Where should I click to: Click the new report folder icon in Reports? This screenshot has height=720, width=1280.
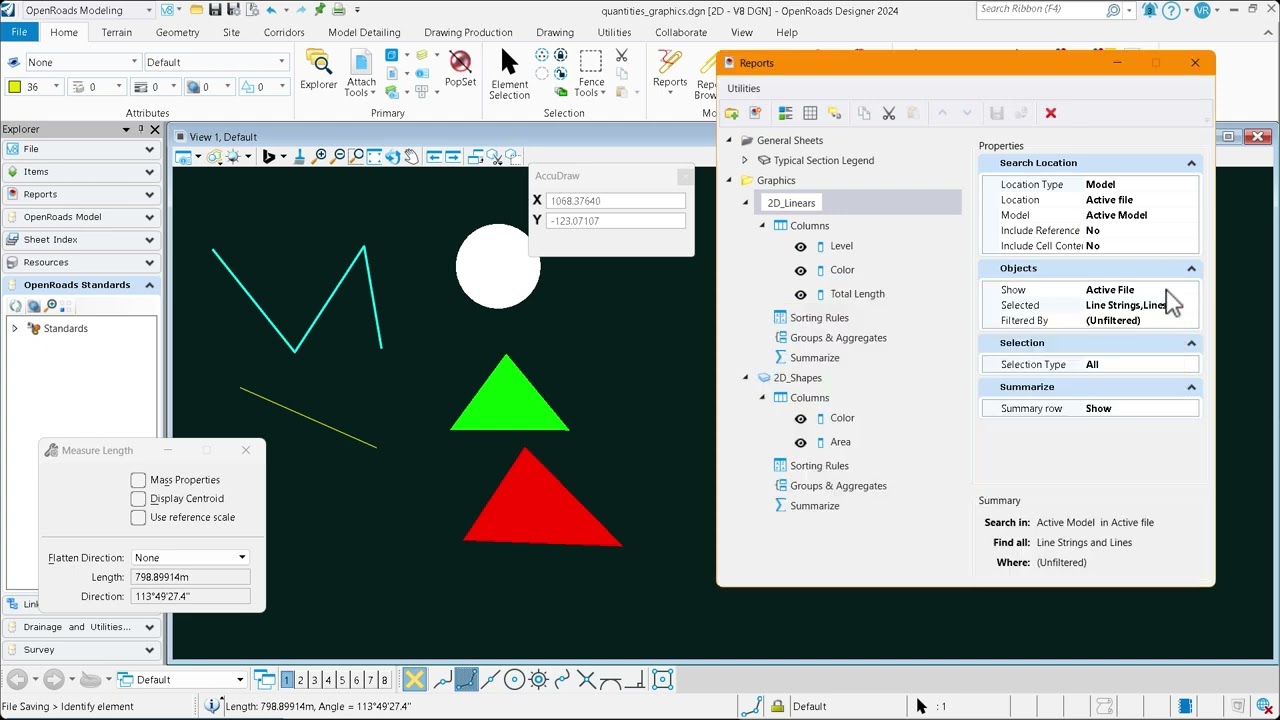point(731,113)
